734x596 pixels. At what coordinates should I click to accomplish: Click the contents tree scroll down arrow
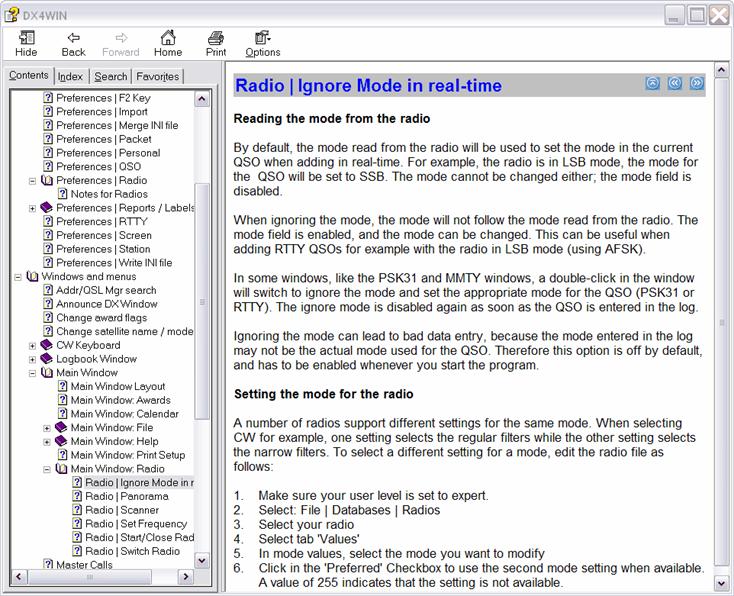202,560
